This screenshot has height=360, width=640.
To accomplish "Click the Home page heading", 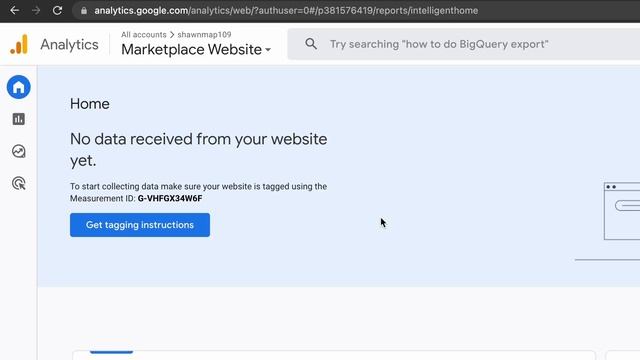I will [x=90, y=104].
